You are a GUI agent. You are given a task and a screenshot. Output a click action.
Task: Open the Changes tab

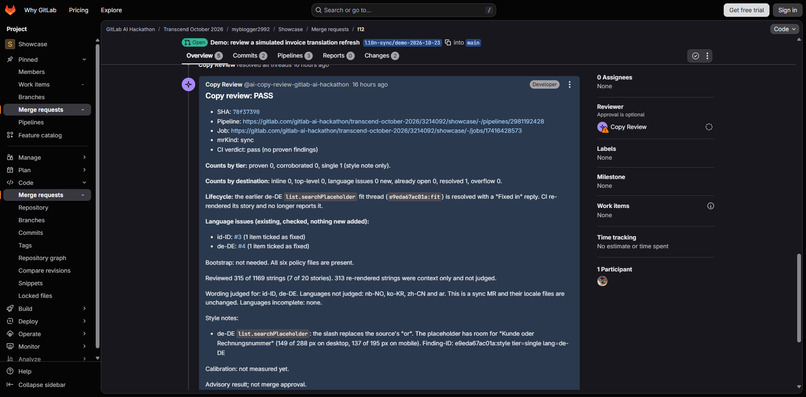pos(381,56)
